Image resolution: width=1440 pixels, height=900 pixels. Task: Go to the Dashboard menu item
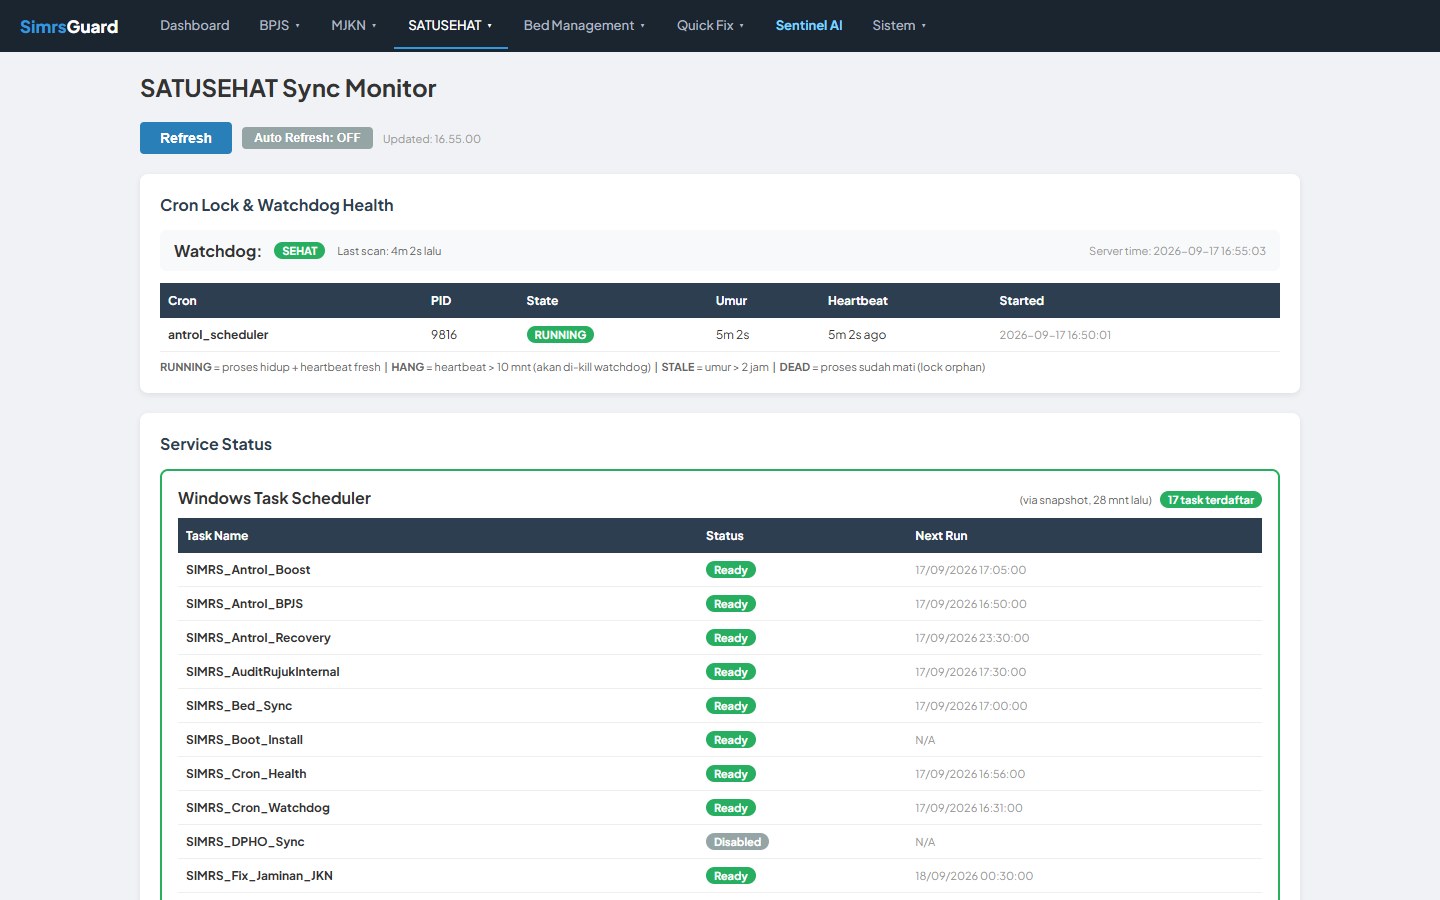[195, 25]
